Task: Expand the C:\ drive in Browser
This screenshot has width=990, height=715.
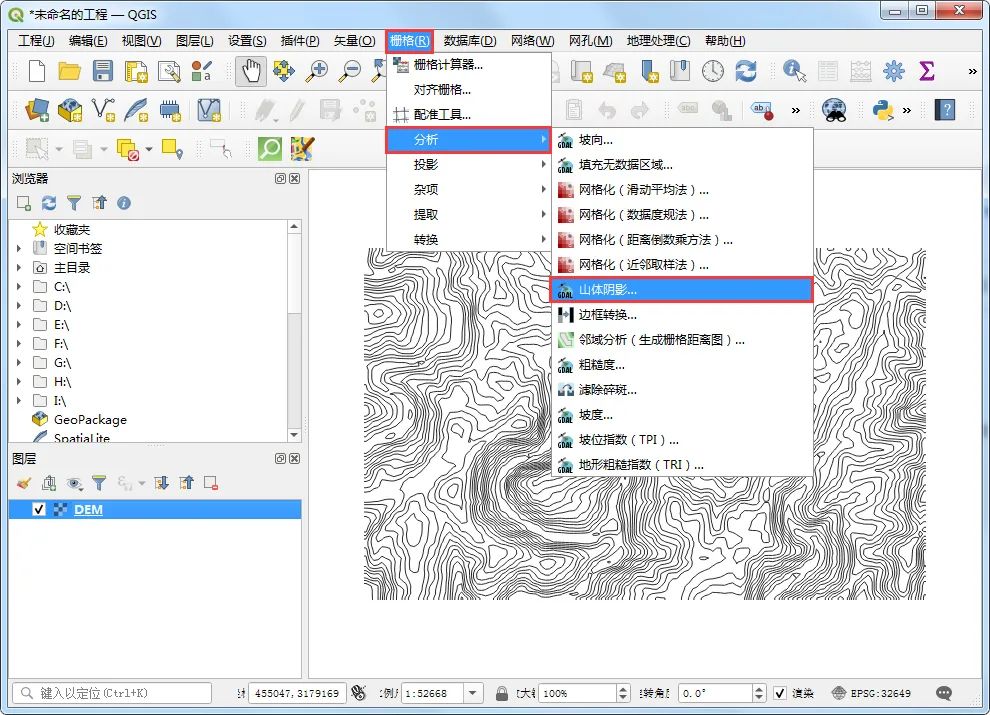Action: [x=19, y=286]
